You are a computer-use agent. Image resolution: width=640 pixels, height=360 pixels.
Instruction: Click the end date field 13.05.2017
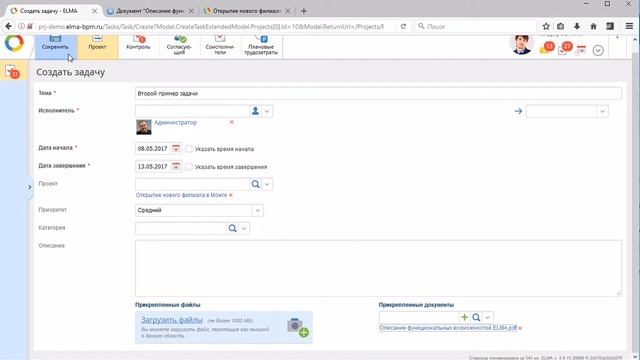point(153,167)
